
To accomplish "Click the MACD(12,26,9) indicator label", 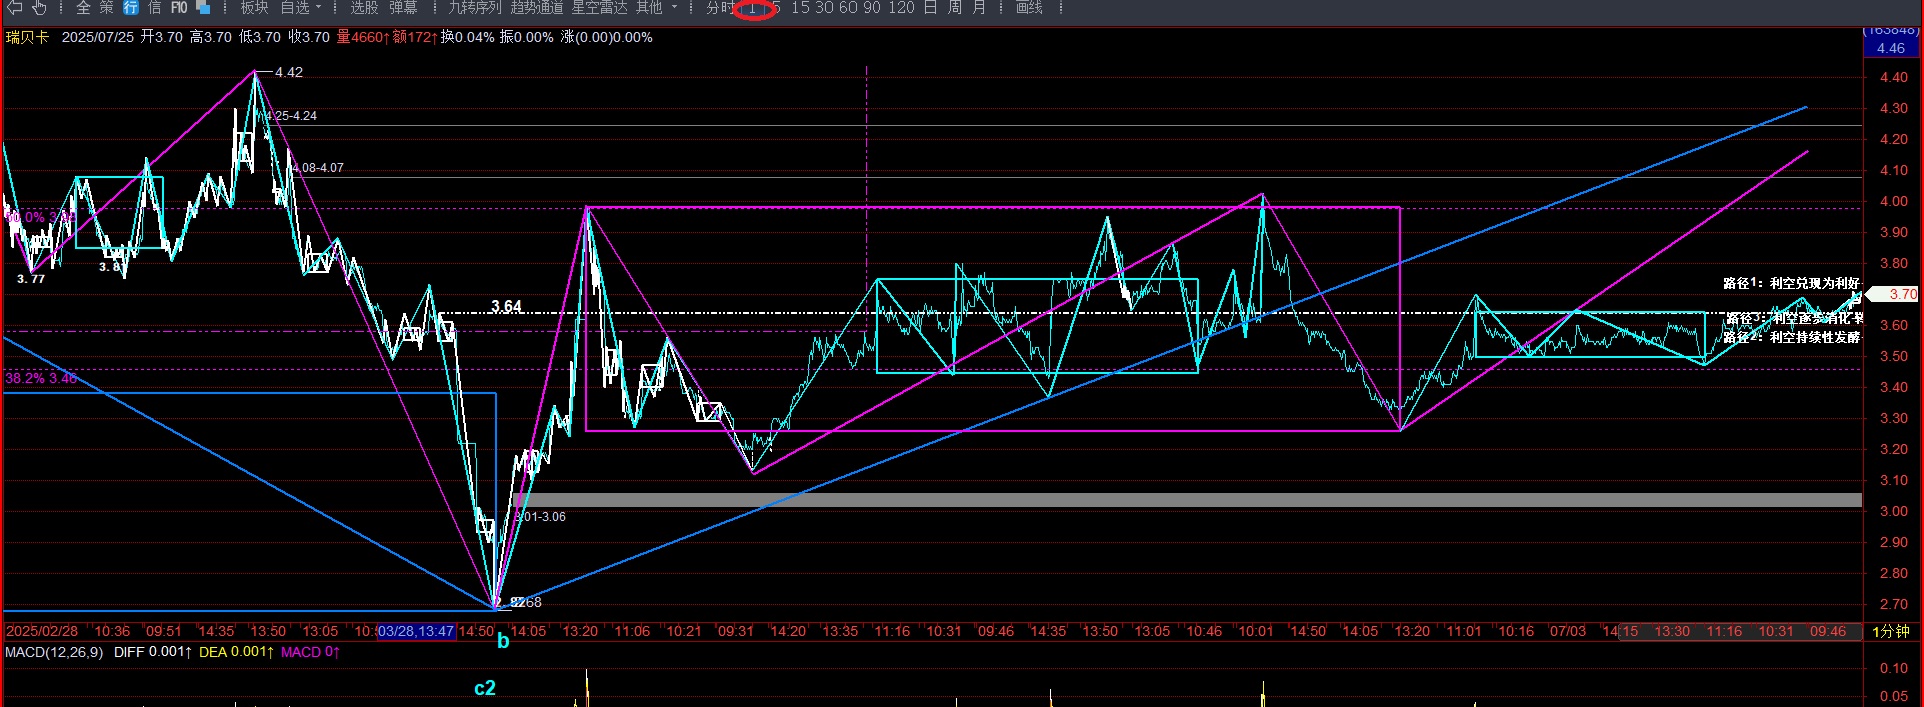I will pos(54,652).
